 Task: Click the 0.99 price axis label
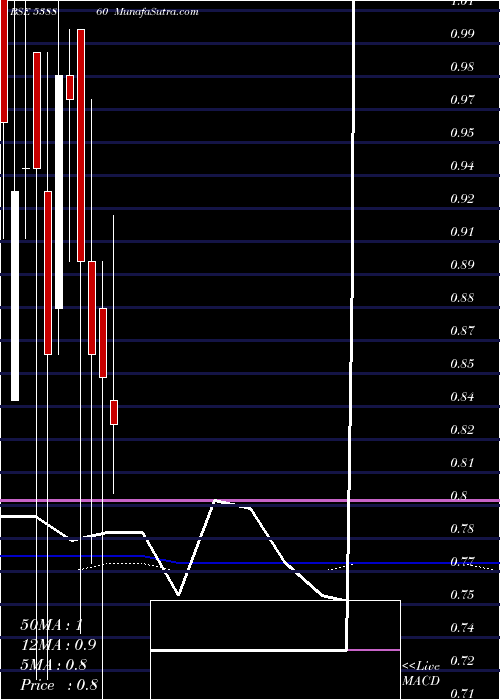pyautogui.click(x=462, y=33)
